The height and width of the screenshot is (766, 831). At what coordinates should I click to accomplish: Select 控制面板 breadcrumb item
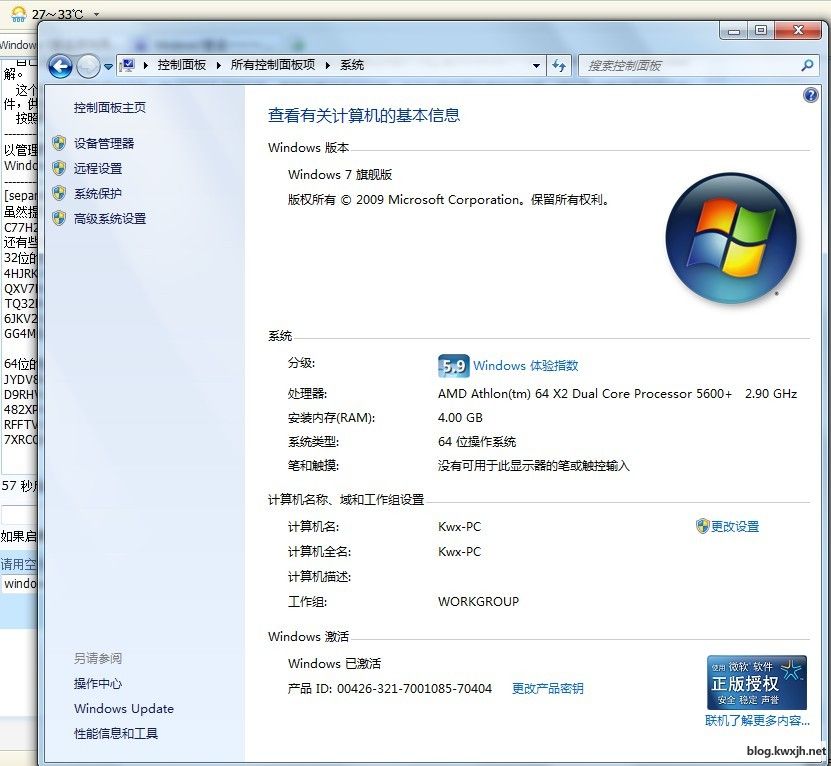click(181, 65)
